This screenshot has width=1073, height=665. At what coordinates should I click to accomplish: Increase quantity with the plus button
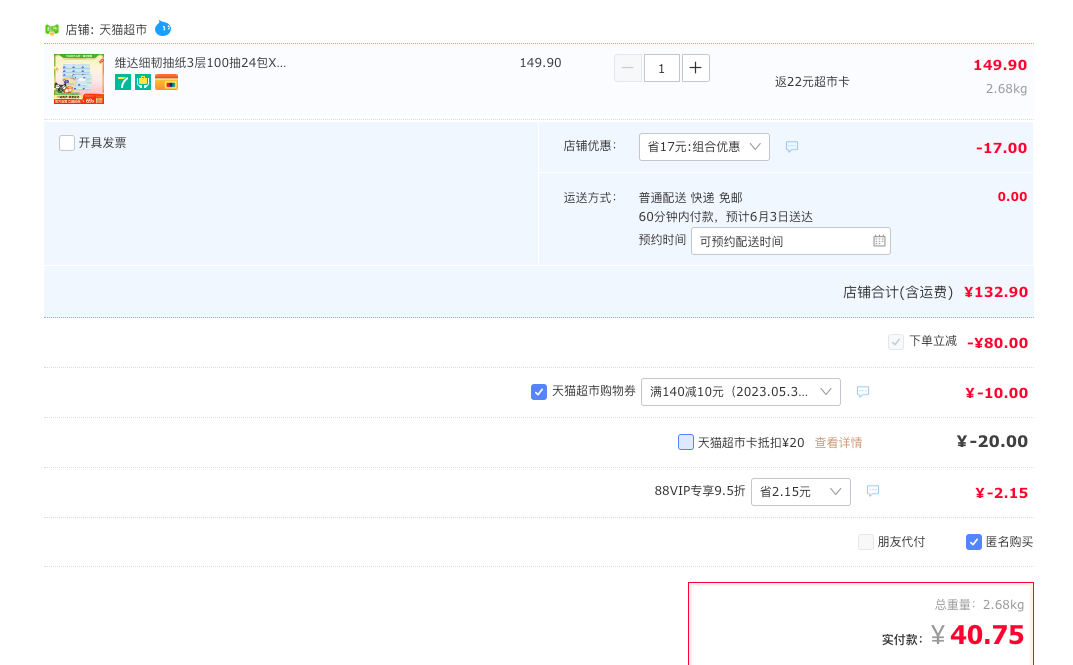click(695, 68)
